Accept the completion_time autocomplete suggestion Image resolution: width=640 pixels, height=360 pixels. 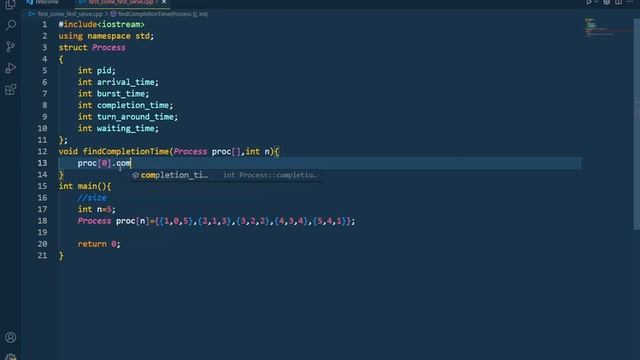coord(227,175)
